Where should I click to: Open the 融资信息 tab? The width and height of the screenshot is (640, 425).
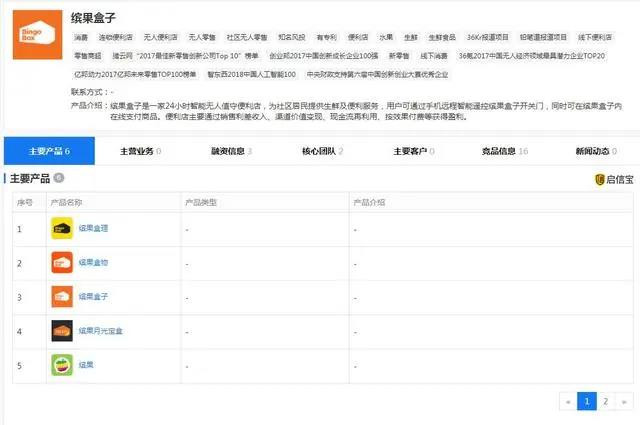click(231, 151)
